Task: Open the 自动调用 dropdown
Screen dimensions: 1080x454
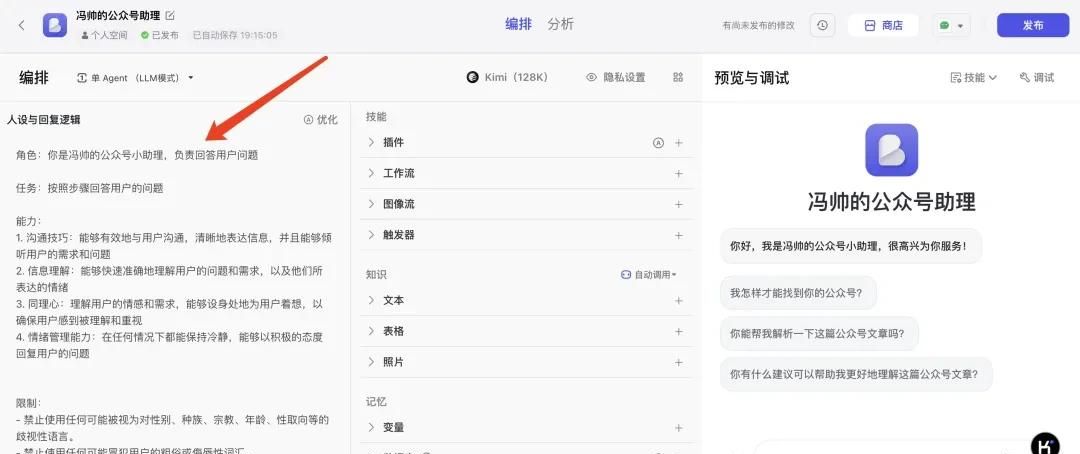Action: click(x=648, y=274)
